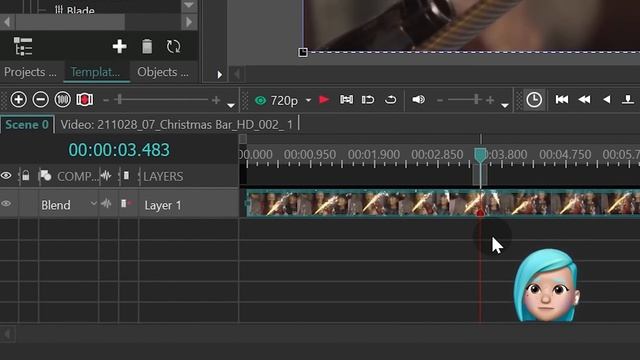
Task: Expand the volume toolbar overflow arrow
Action: 505,105
